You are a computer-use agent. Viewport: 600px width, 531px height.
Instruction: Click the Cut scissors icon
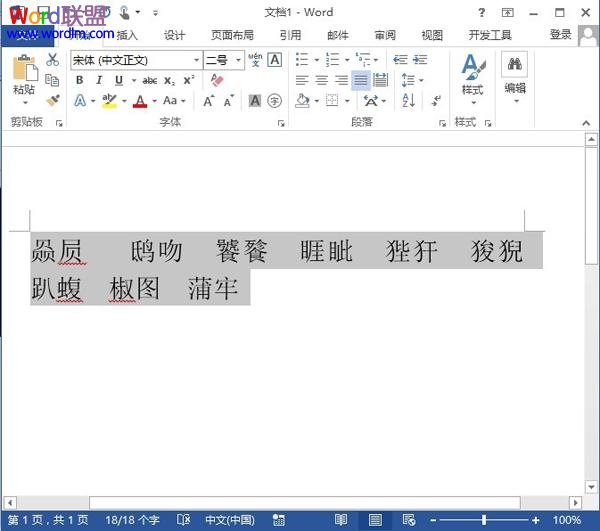(x=52, y=60)
